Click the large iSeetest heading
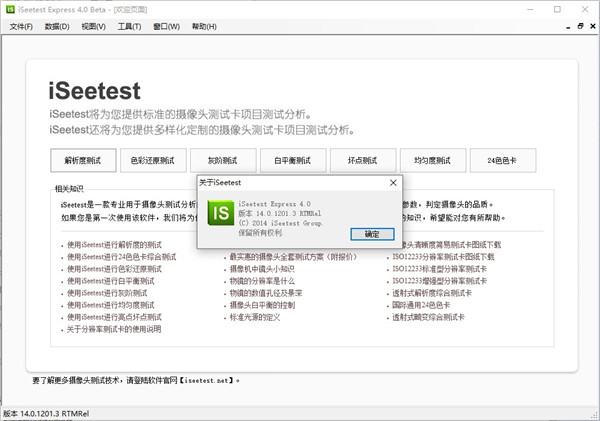 [95, 91]
